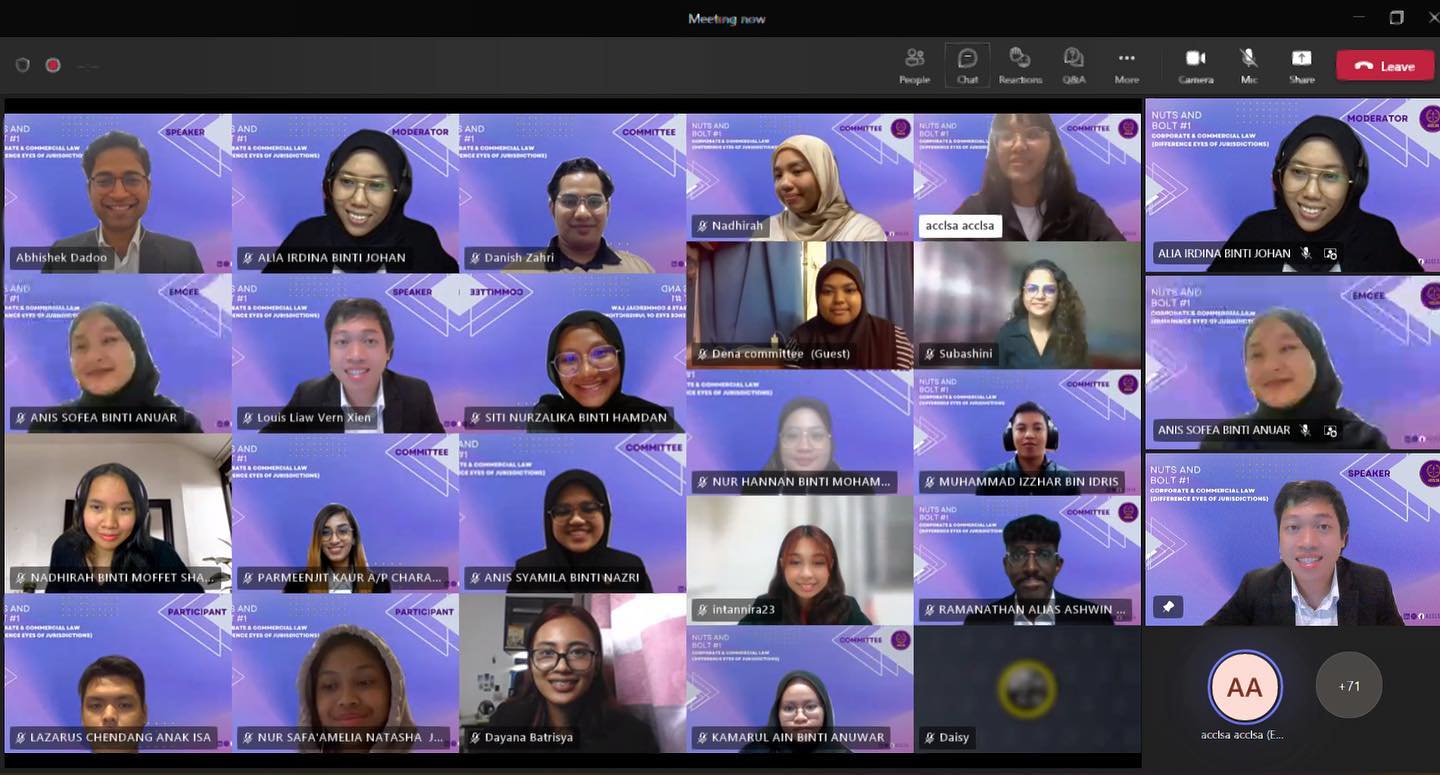This screenshot has width=1440, height=775.
Task: Click the shield security icon
Action: coord(22,65)
